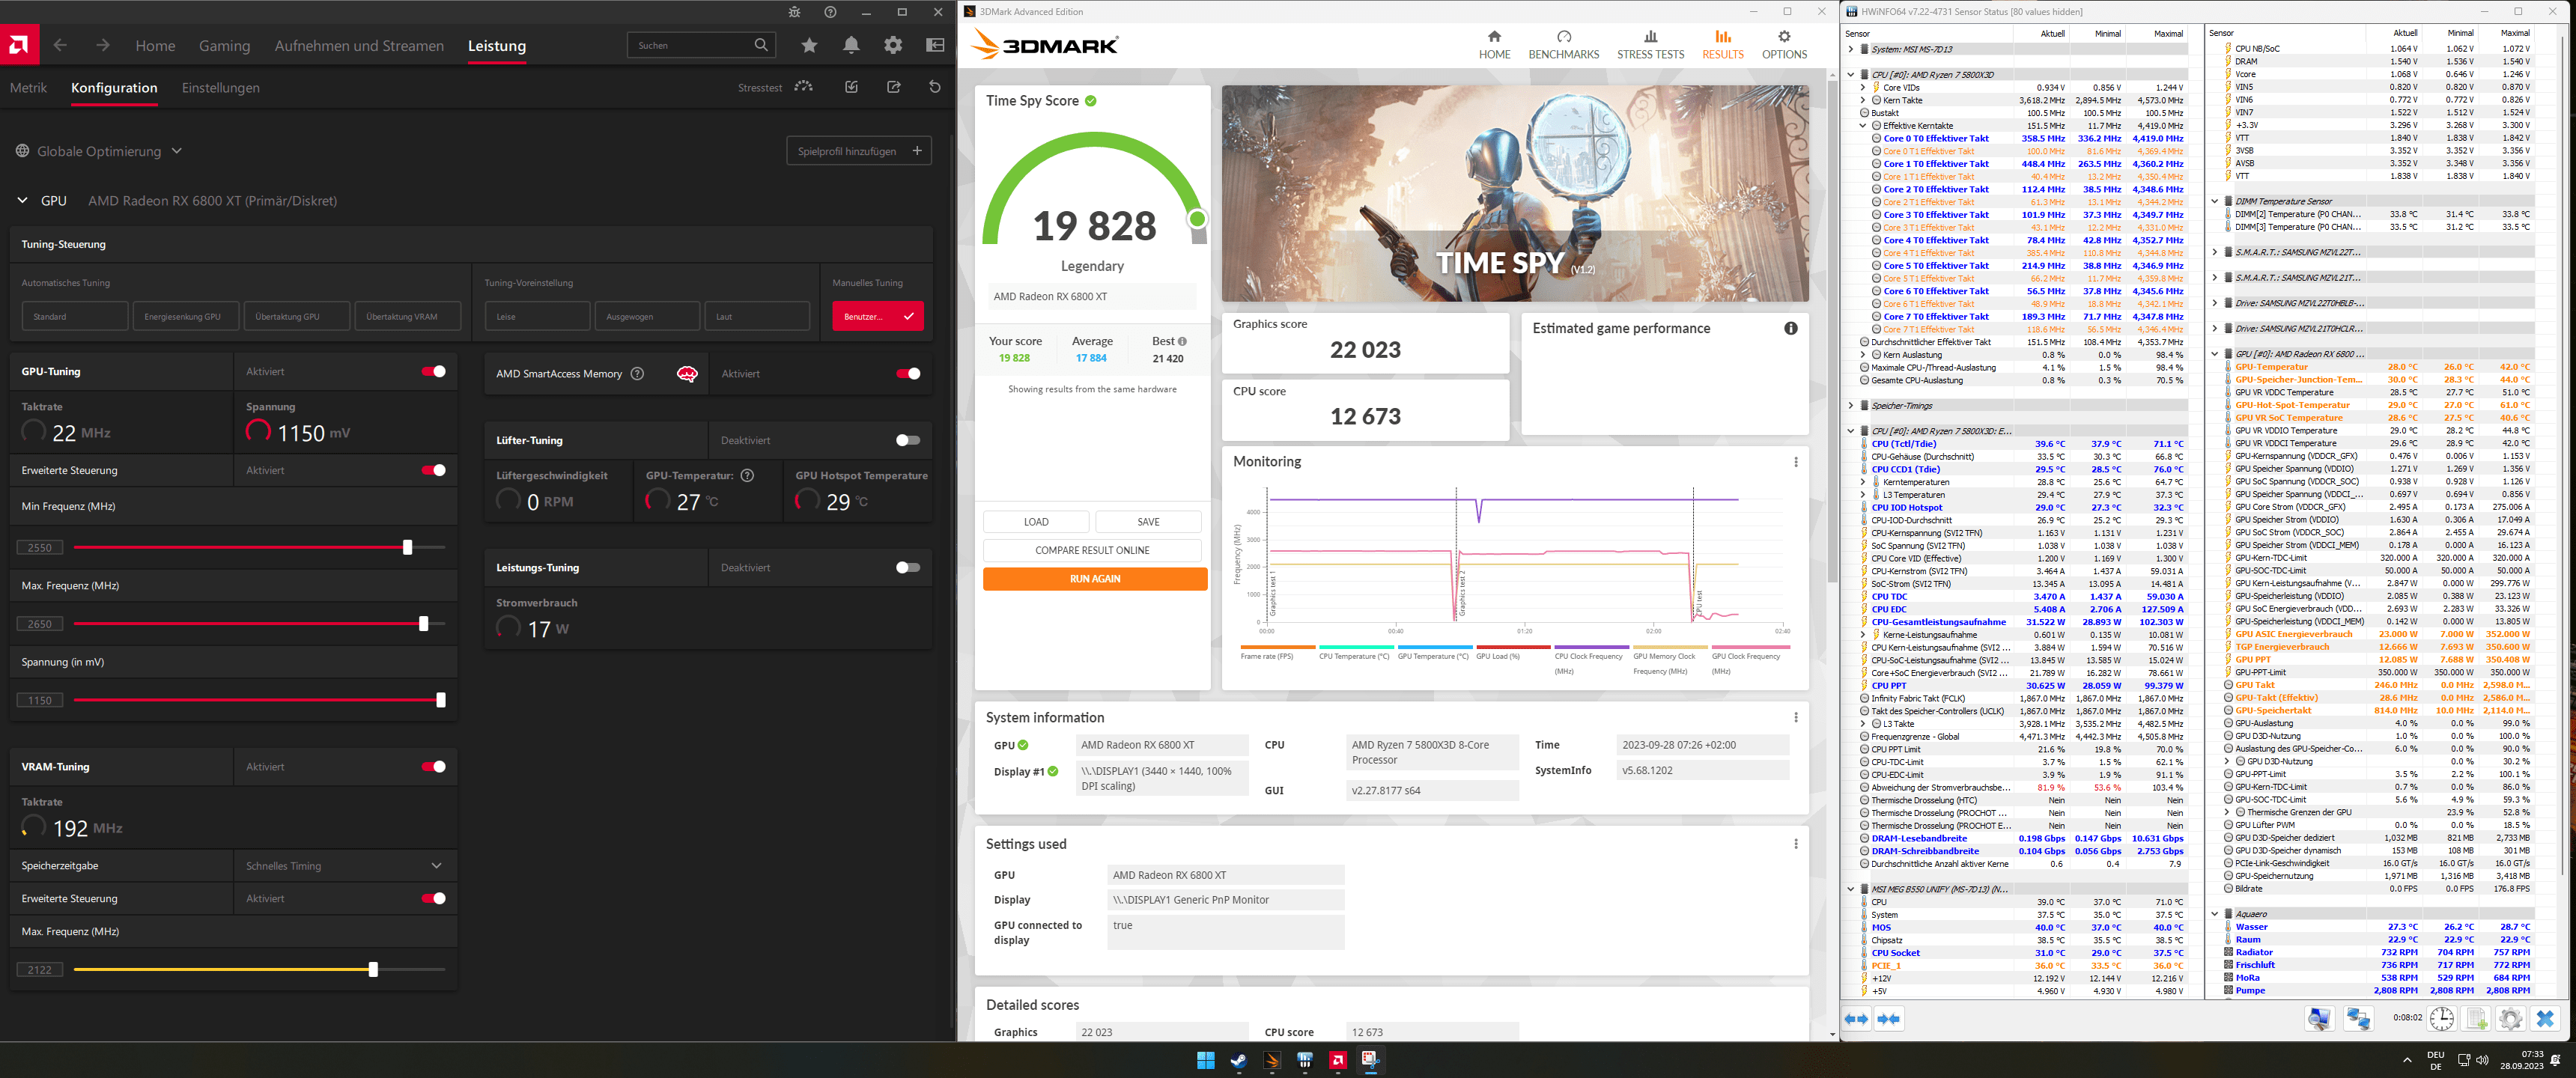
Task: Open the Monitoring chart options menu
Action: (x=1795, y=462)
